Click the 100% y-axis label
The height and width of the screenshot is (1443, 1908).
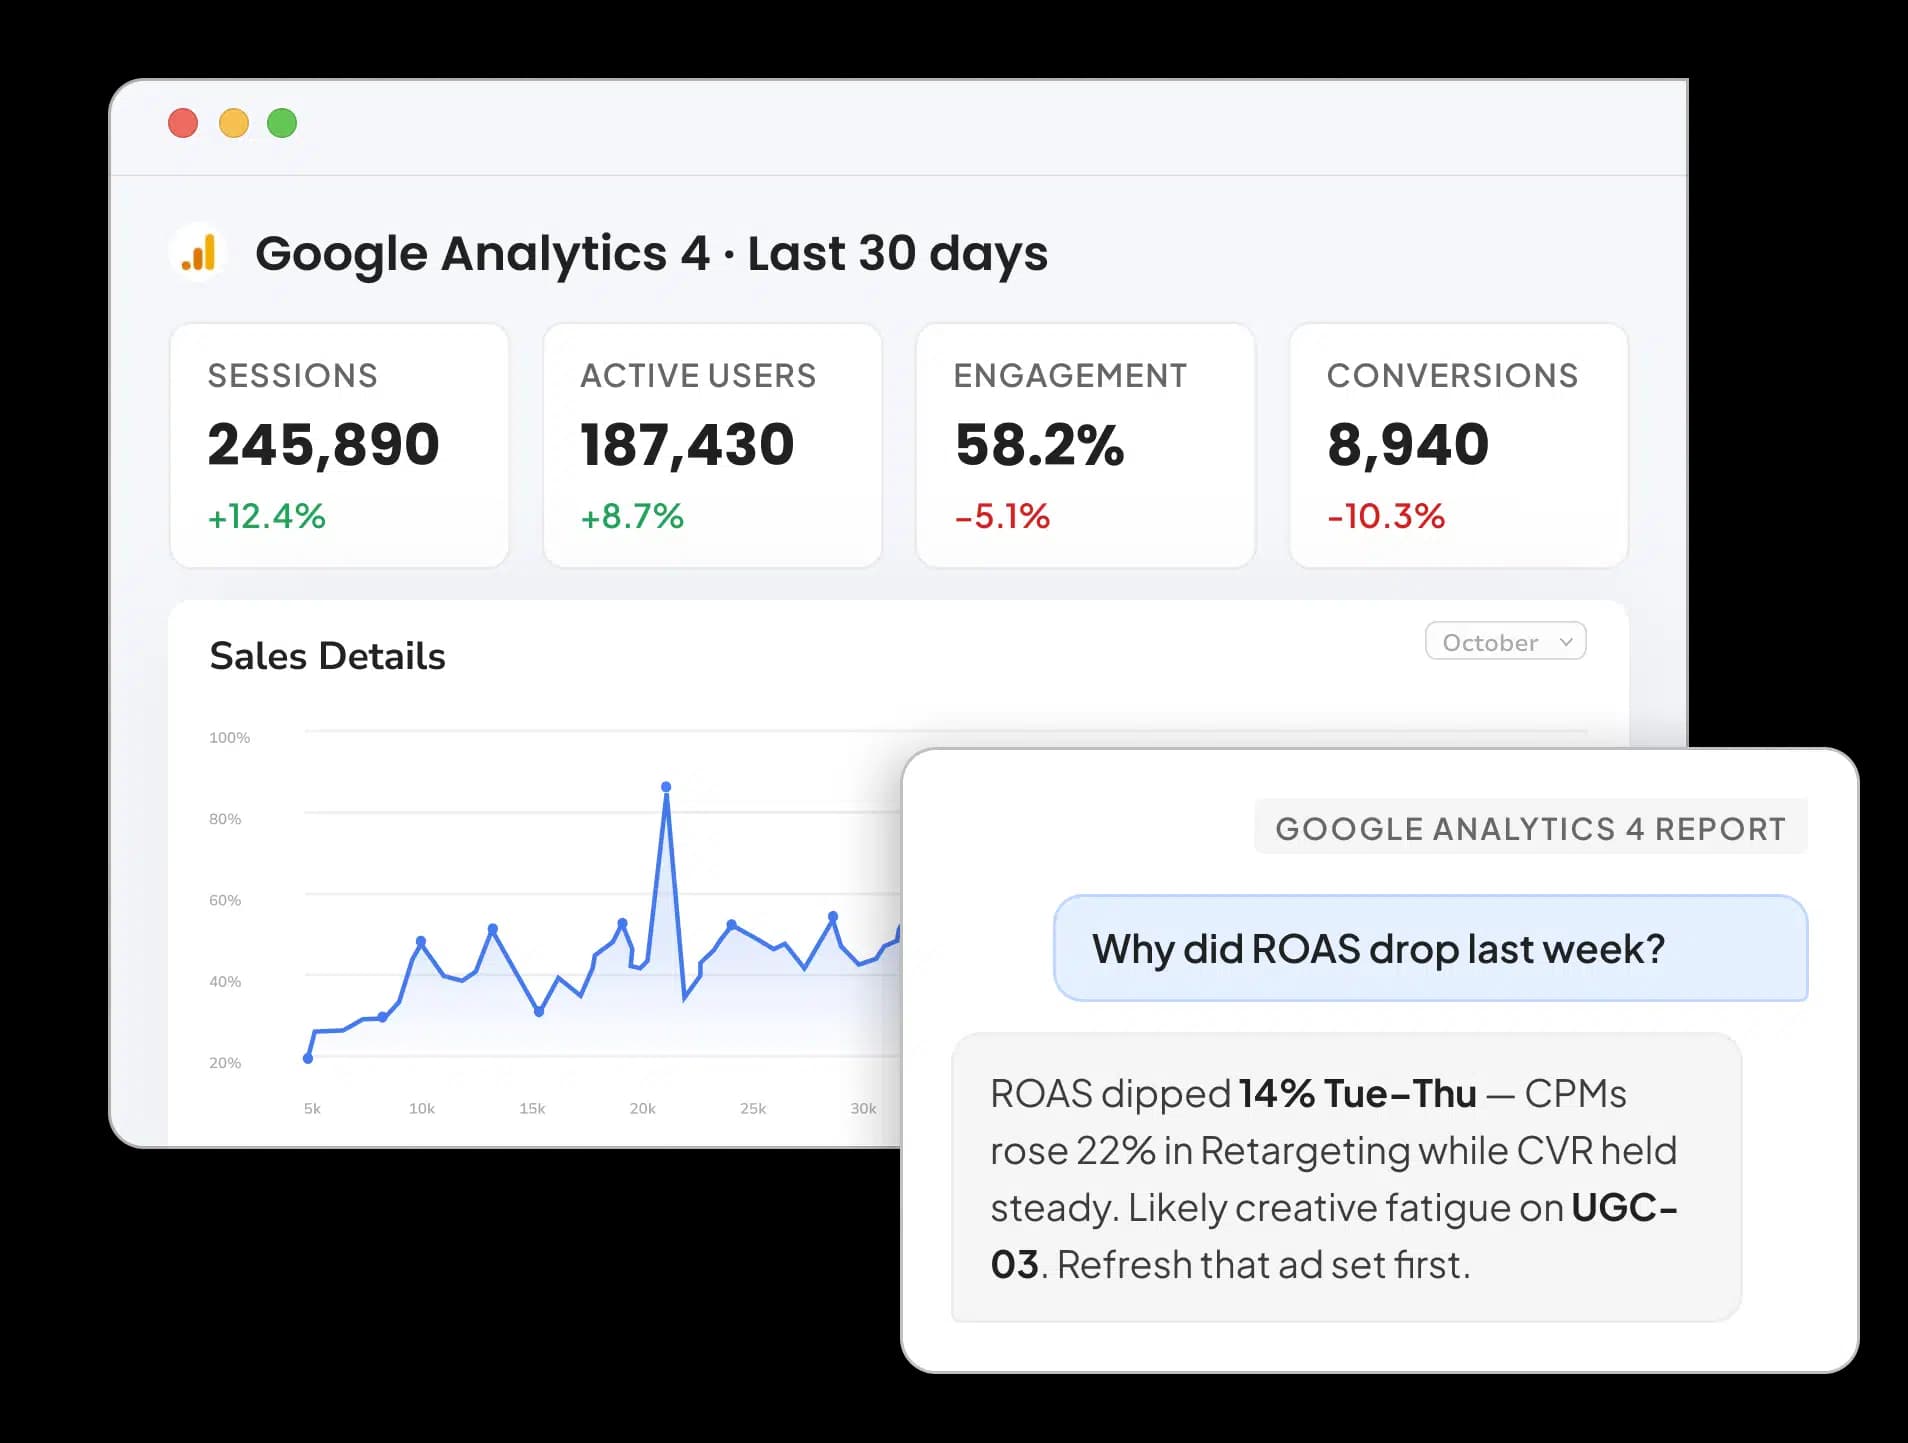[229, 738]
